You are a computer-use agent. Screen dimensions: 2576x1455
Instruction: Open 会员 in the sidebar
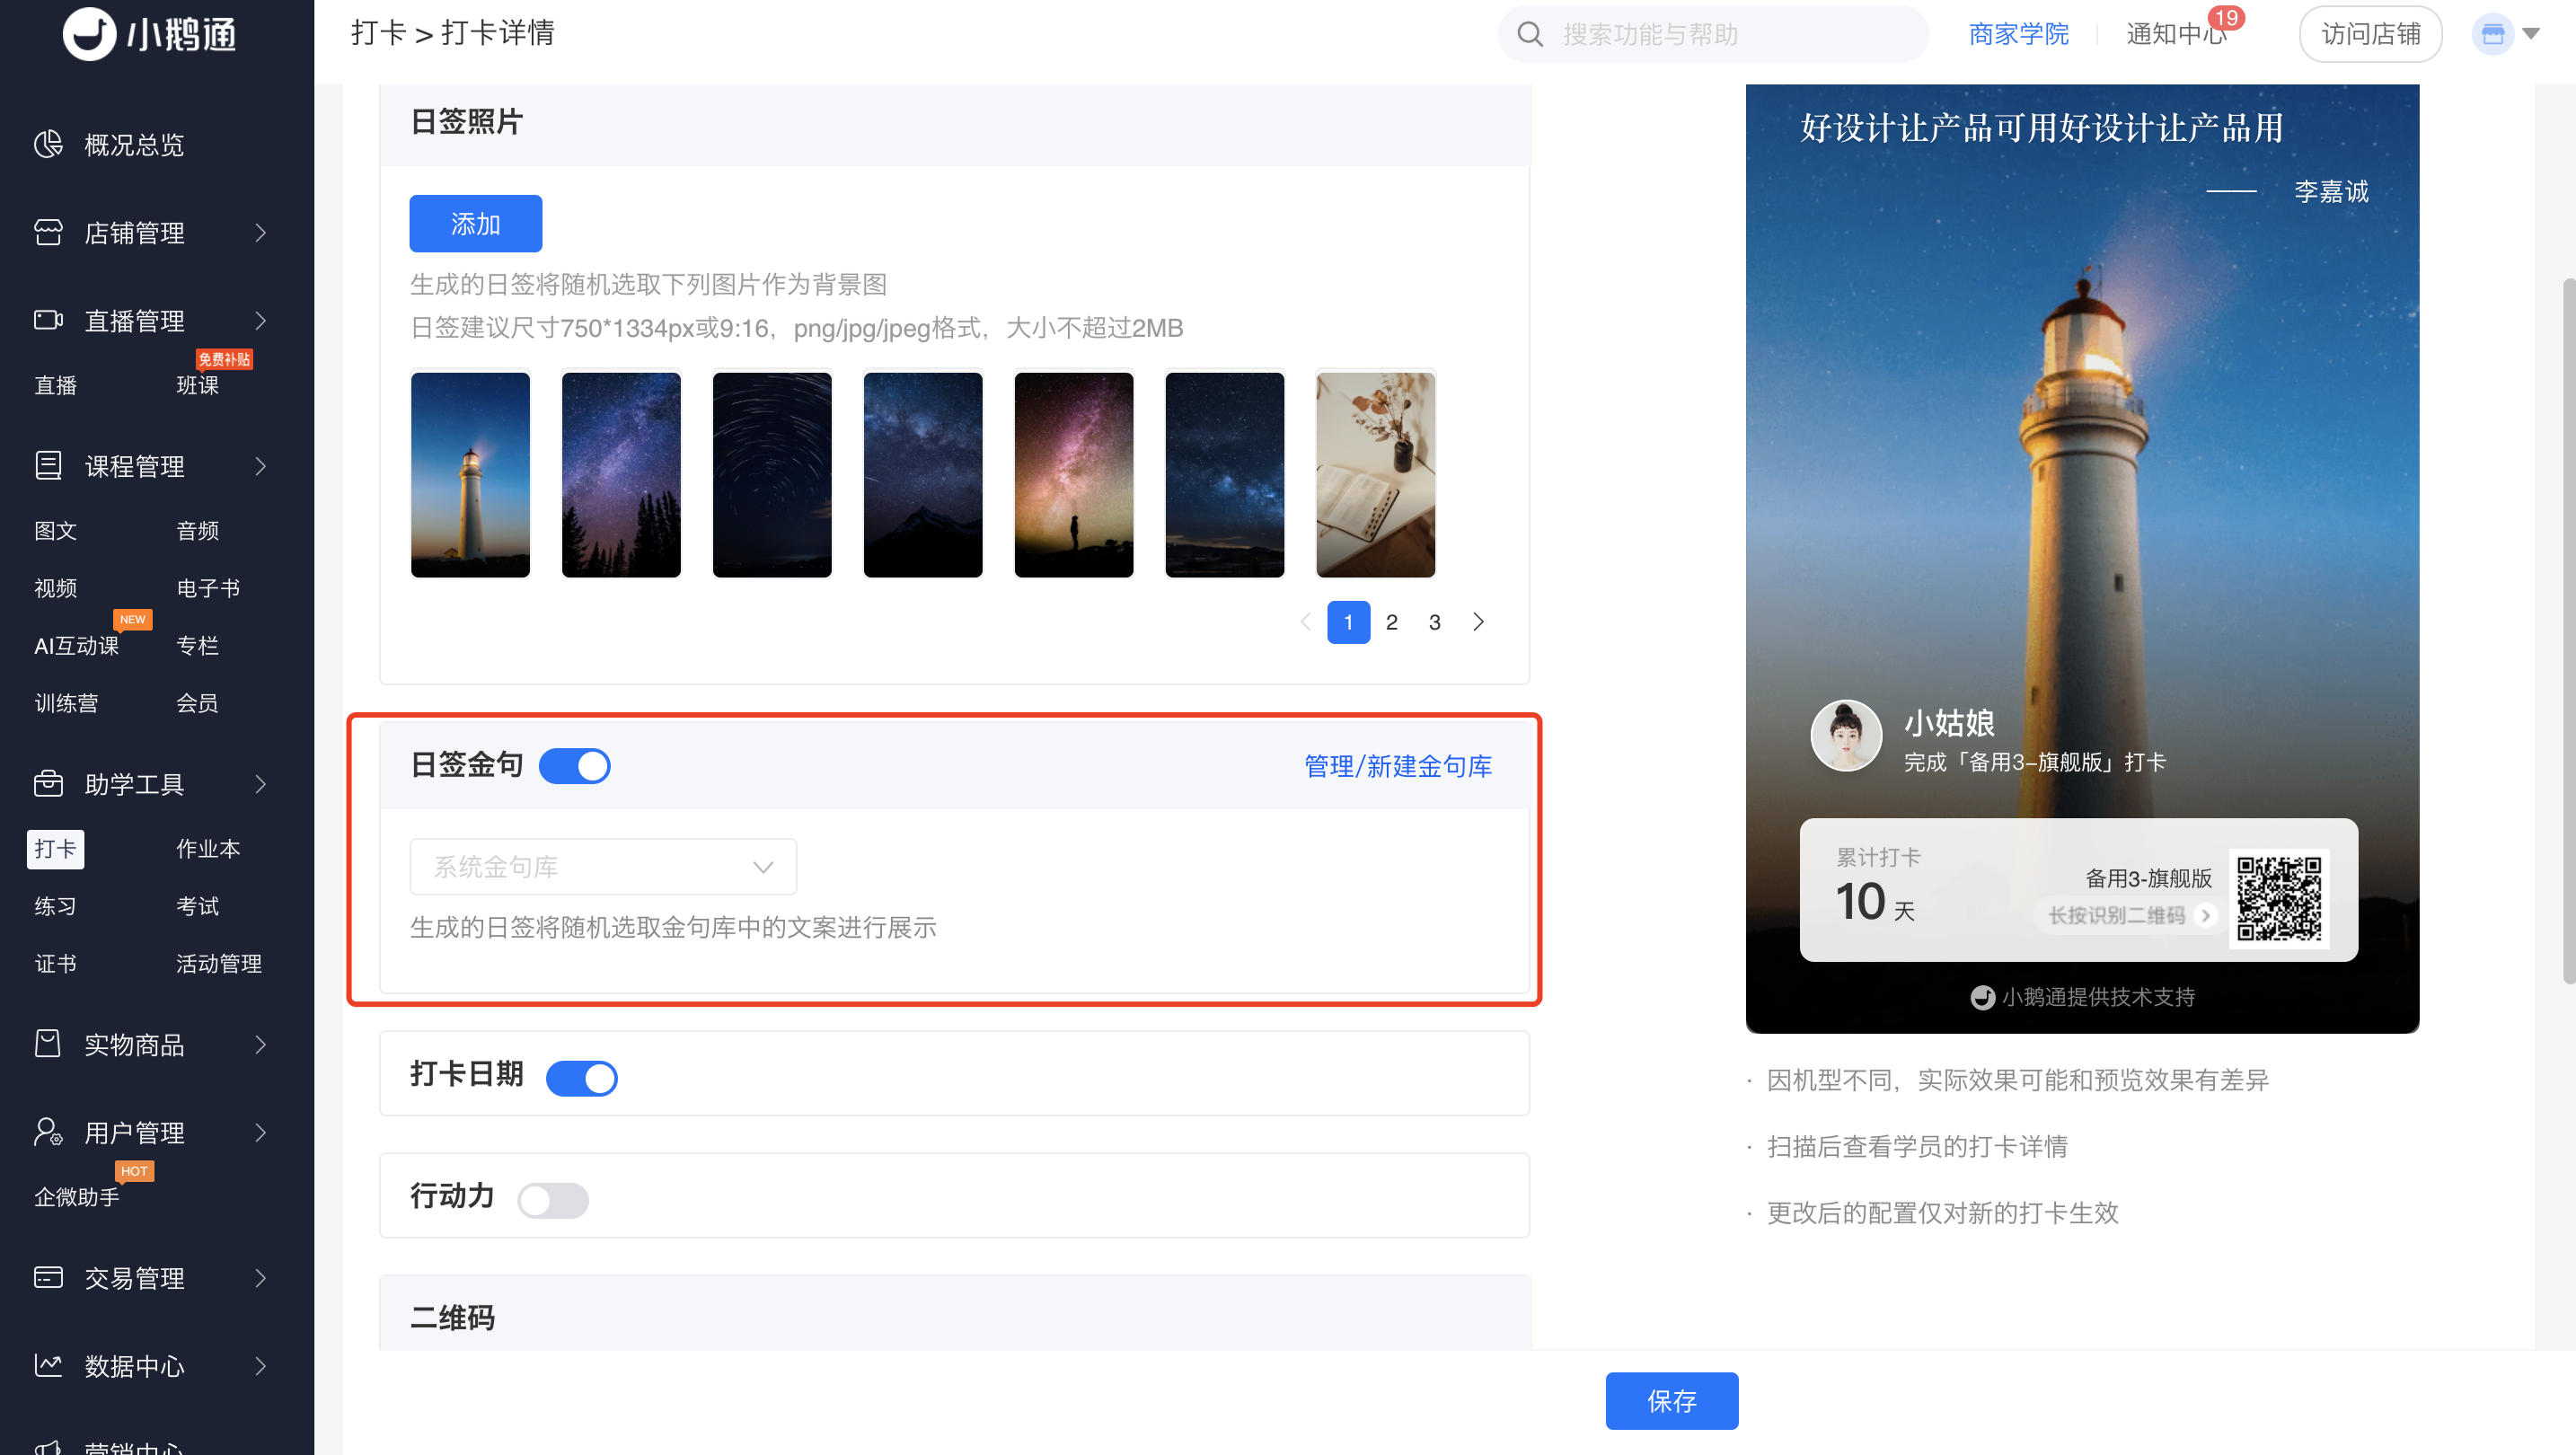click(197, 703)
